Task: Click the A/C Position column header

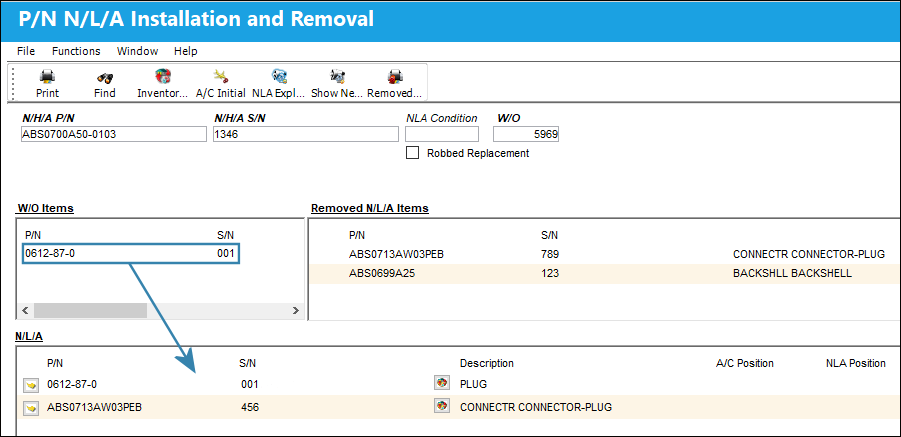Action: [745, 363]
